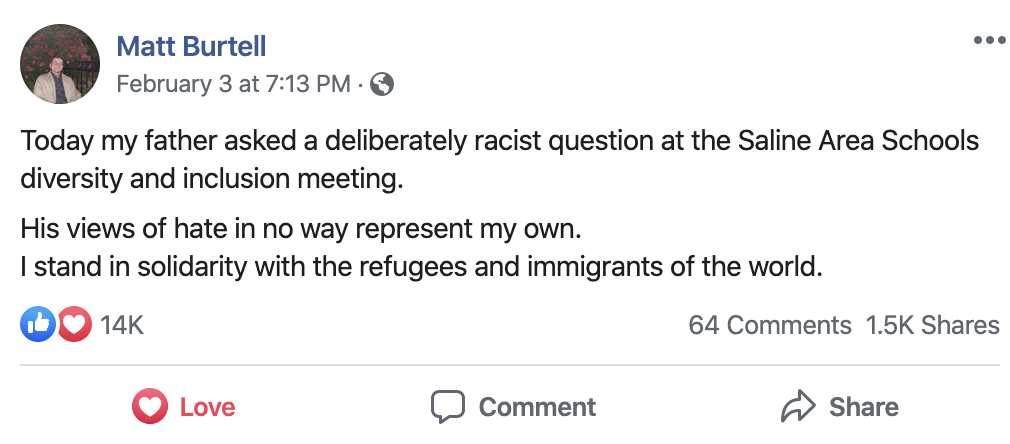Click the "His views of hate" sentence
The width and height of the screenshot is (1010, 444).
[x=300, y=228]
